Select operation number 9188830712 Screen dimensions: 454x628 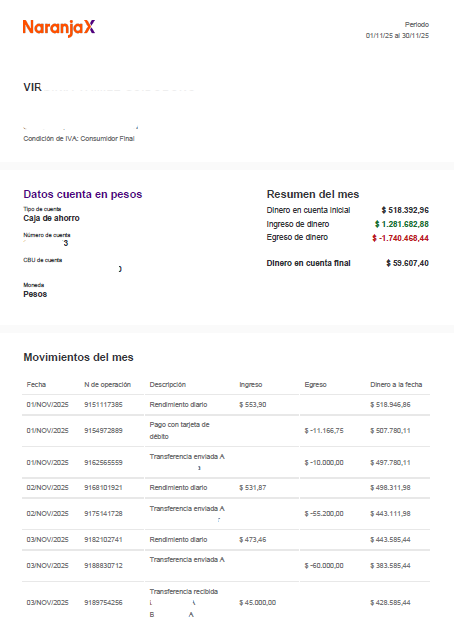[103, 566]
